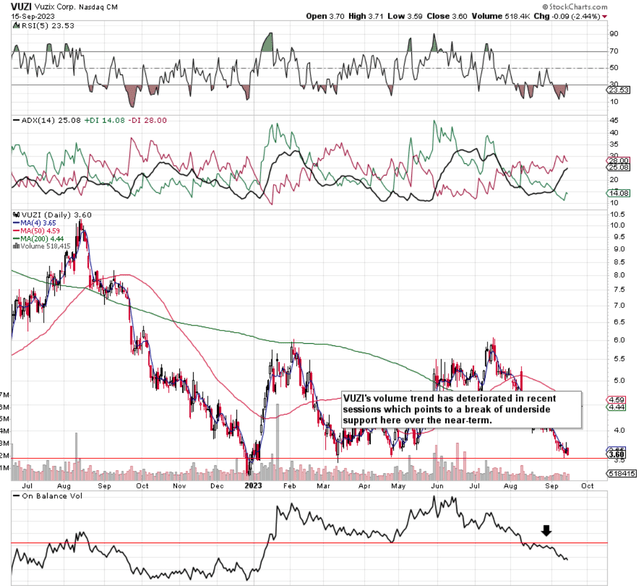Click the red down-triangle change indicator

coord(604,17)
